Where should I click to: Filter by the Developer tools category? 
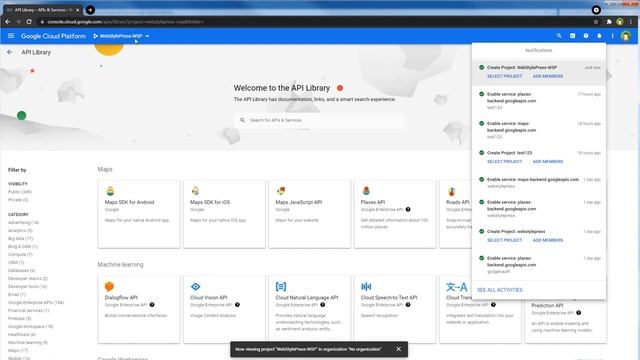click(x=27, y=287)
